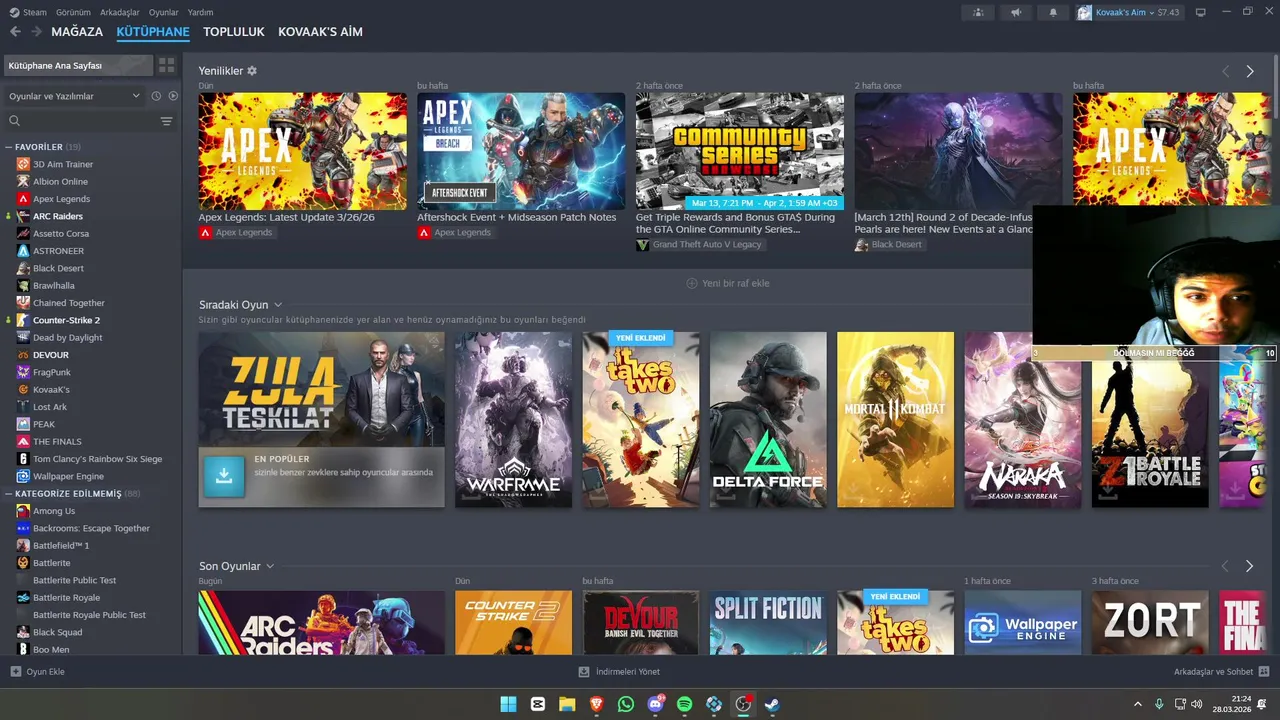1280x720 pixels.
Task: Click Yeni bir raf ekle
Action: 728,283
